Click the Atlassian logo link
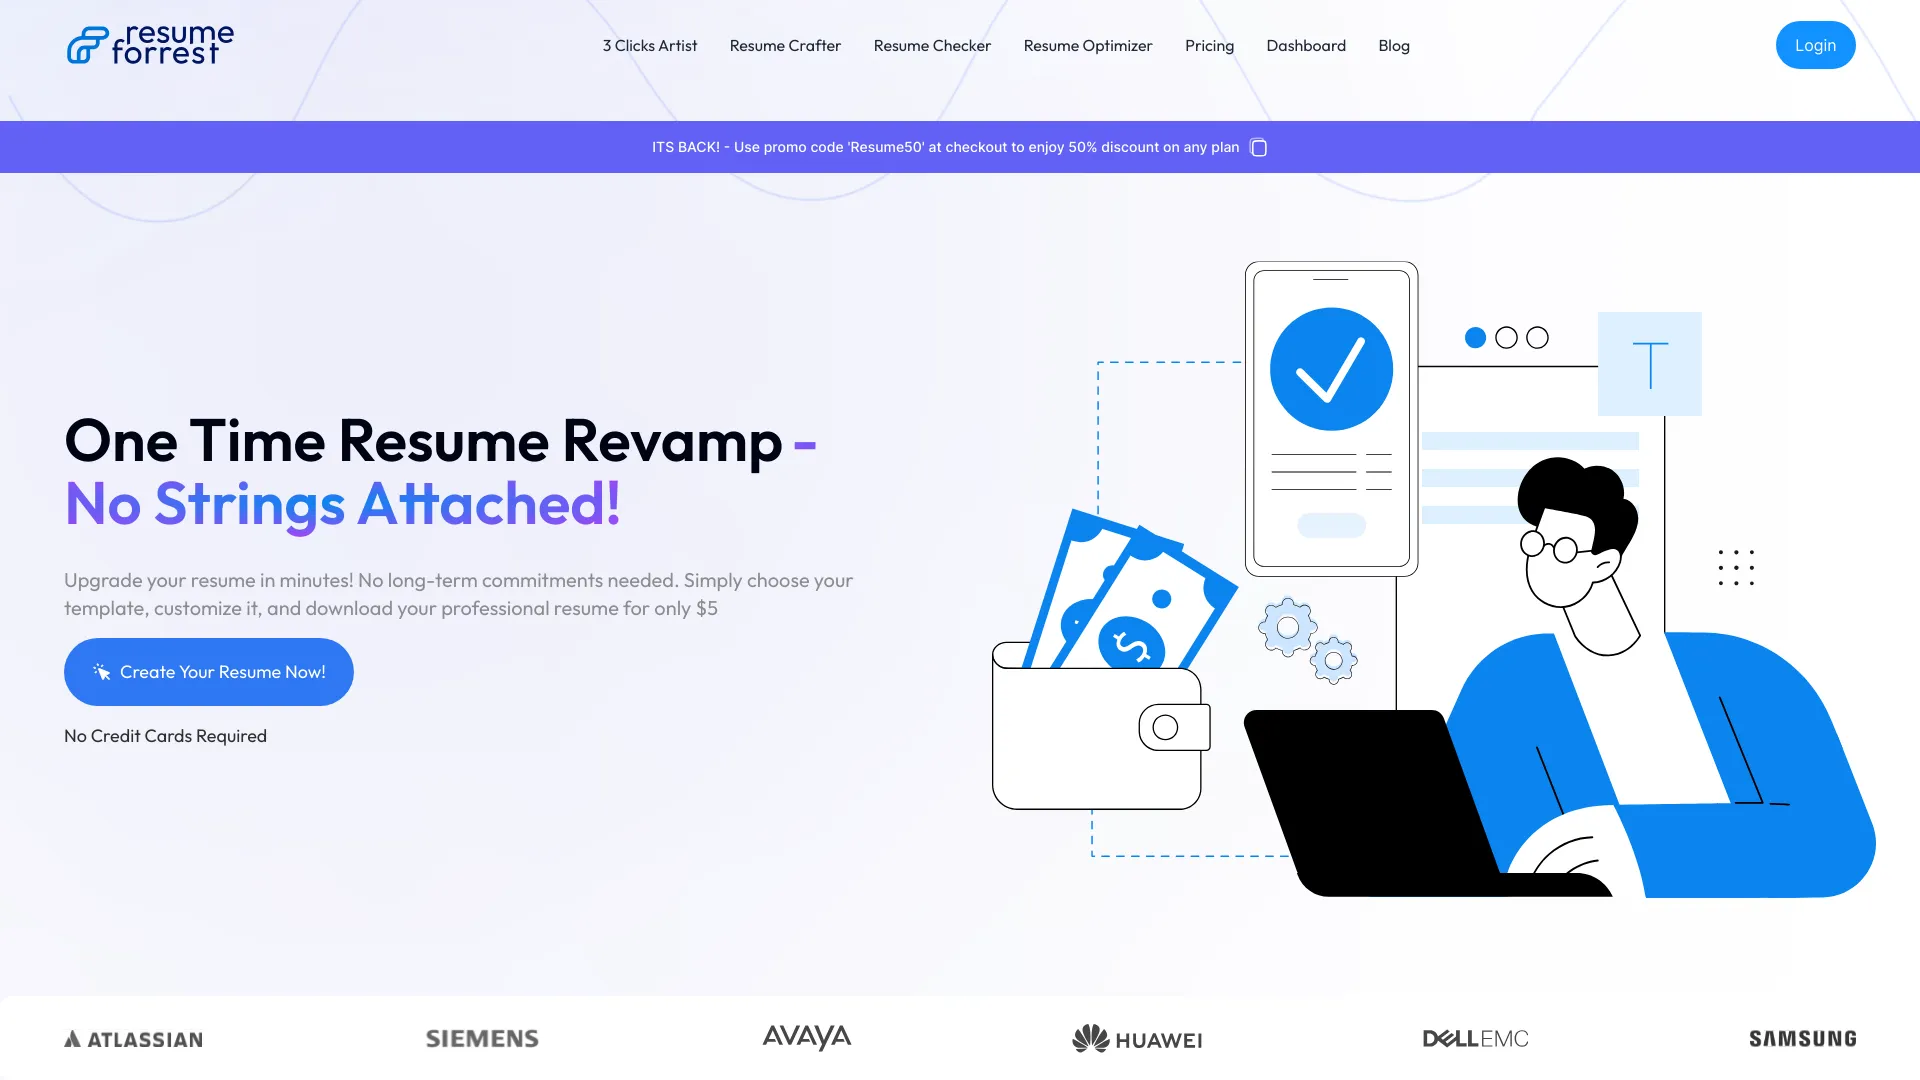This screenshot has width=1920, height=1080. tap(133, 1038)
